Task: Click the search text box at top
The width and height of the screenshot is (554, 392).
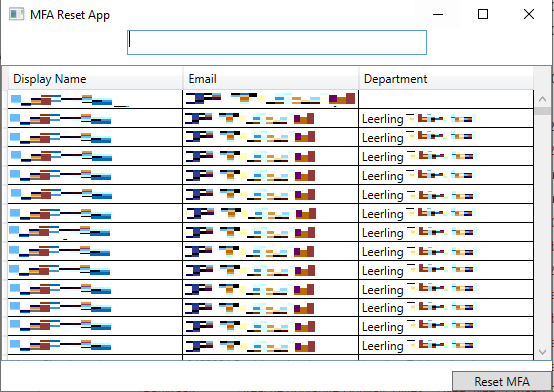Action: pos(277,42)
